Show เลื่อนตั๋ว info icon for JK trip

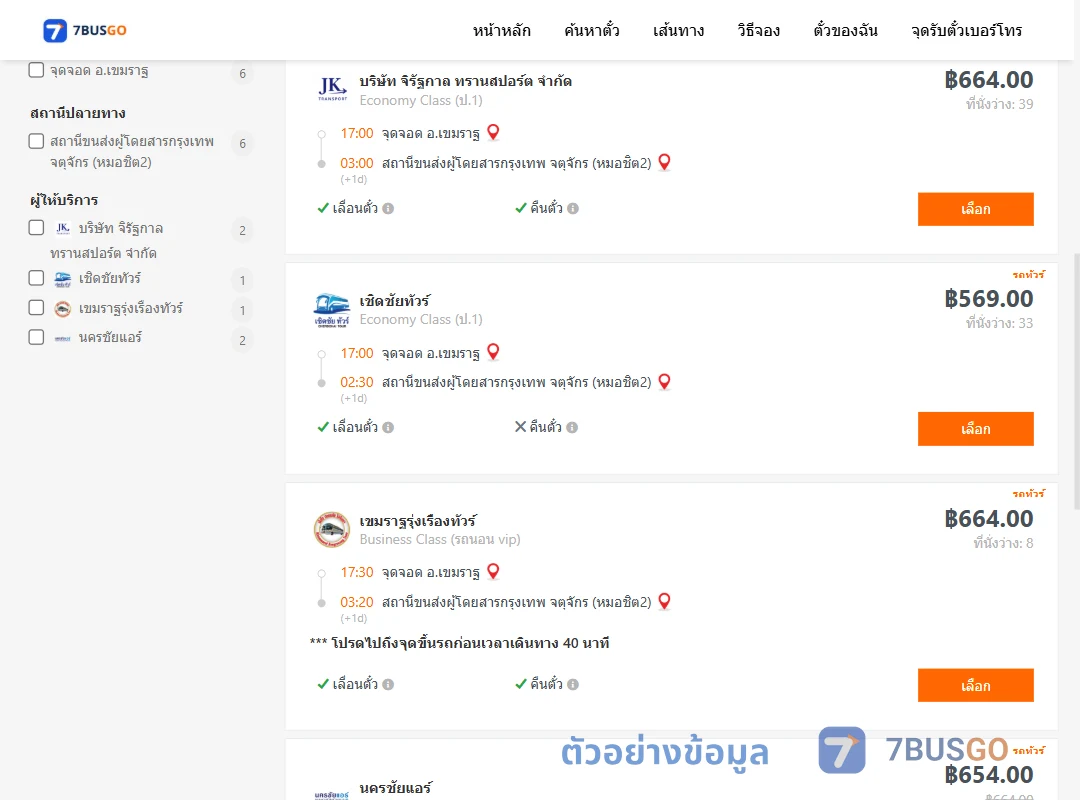click(388, 209)
